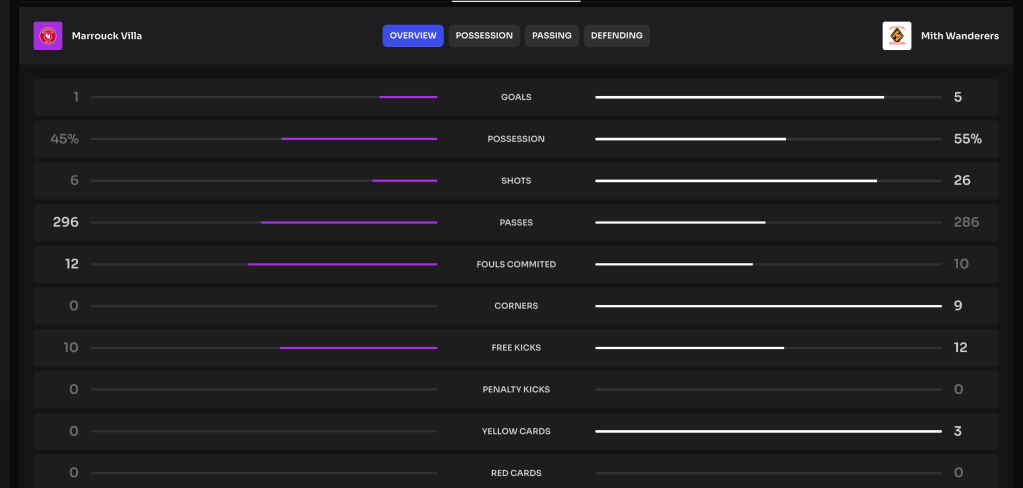Click Mith Wanderers' white yellow cards bar
This screenshot has height=488, width=1023.
(x=768, y=431)
